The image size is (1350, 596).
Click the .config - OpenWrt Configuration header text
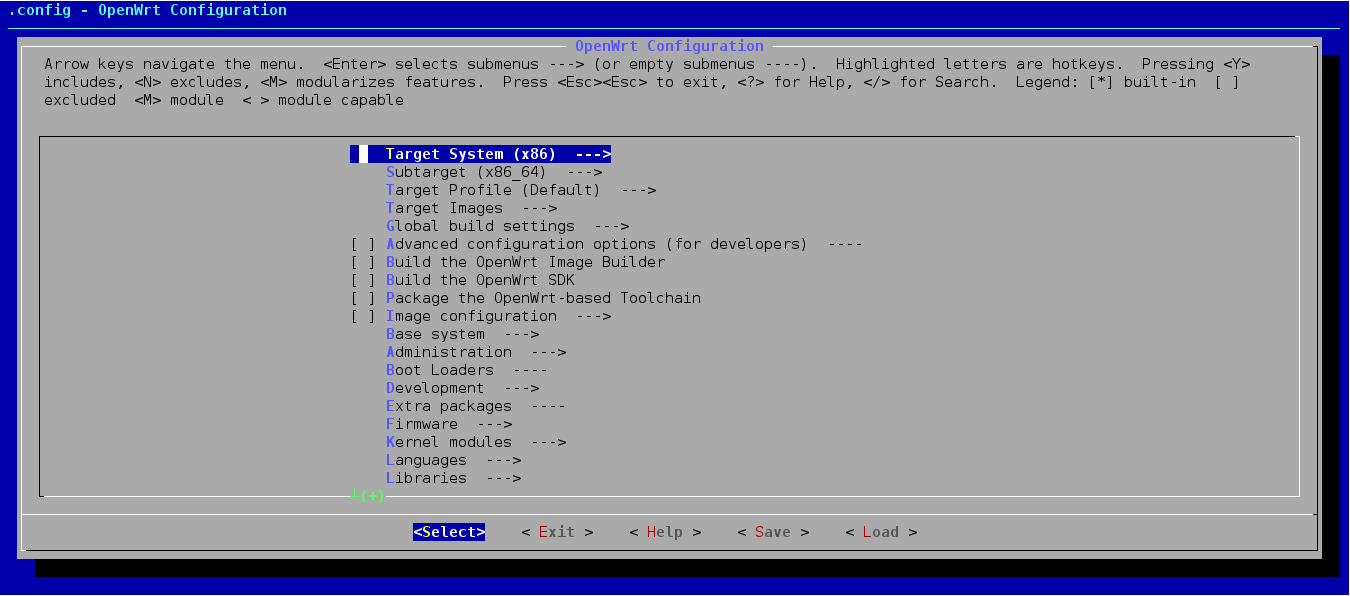click(x=147, y=10)
